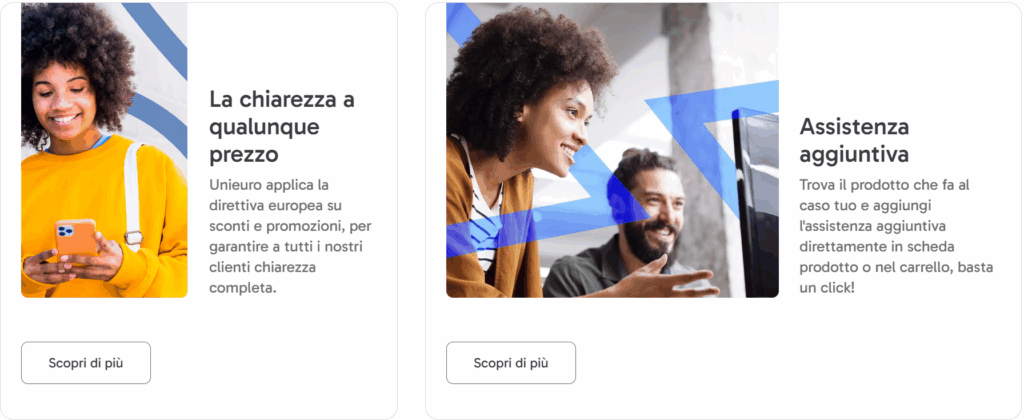Click the text starting with Unieuro applica la direttiva
1024x420 pixels.
pos(291,236)
